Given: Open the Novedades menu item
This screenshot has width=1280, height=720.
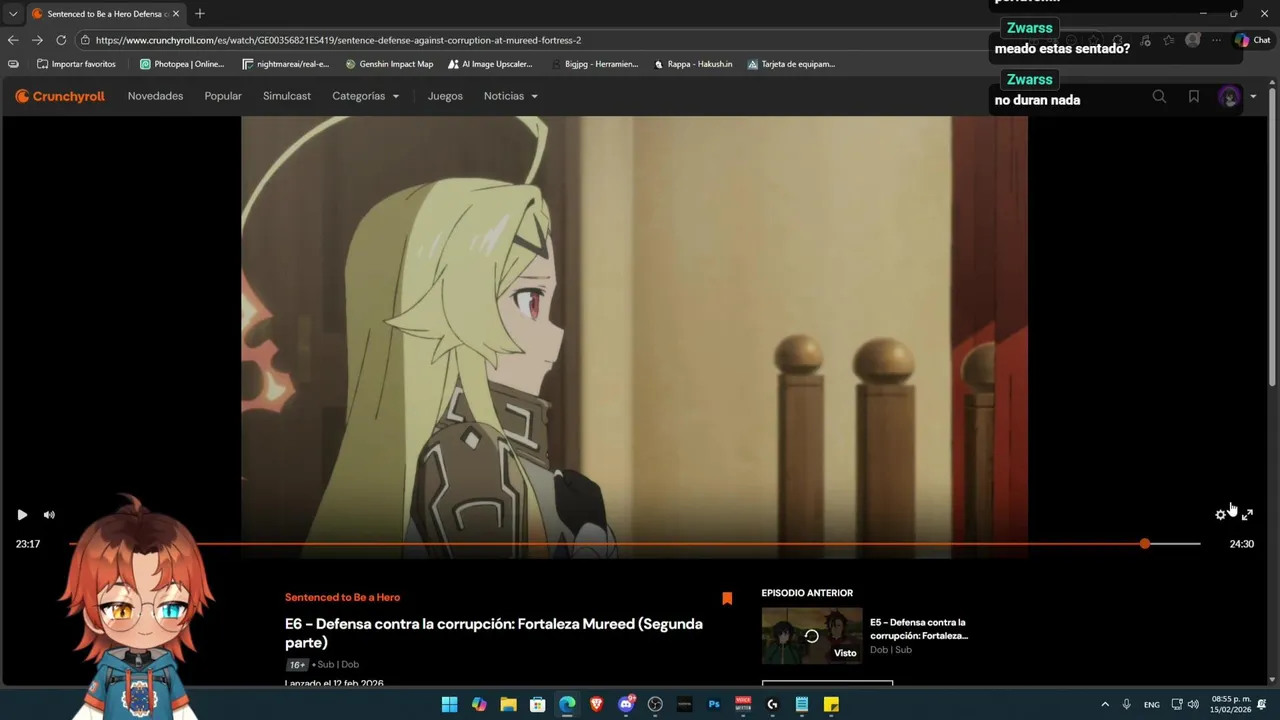Looking at the screenshot, I should pos(155,96).
